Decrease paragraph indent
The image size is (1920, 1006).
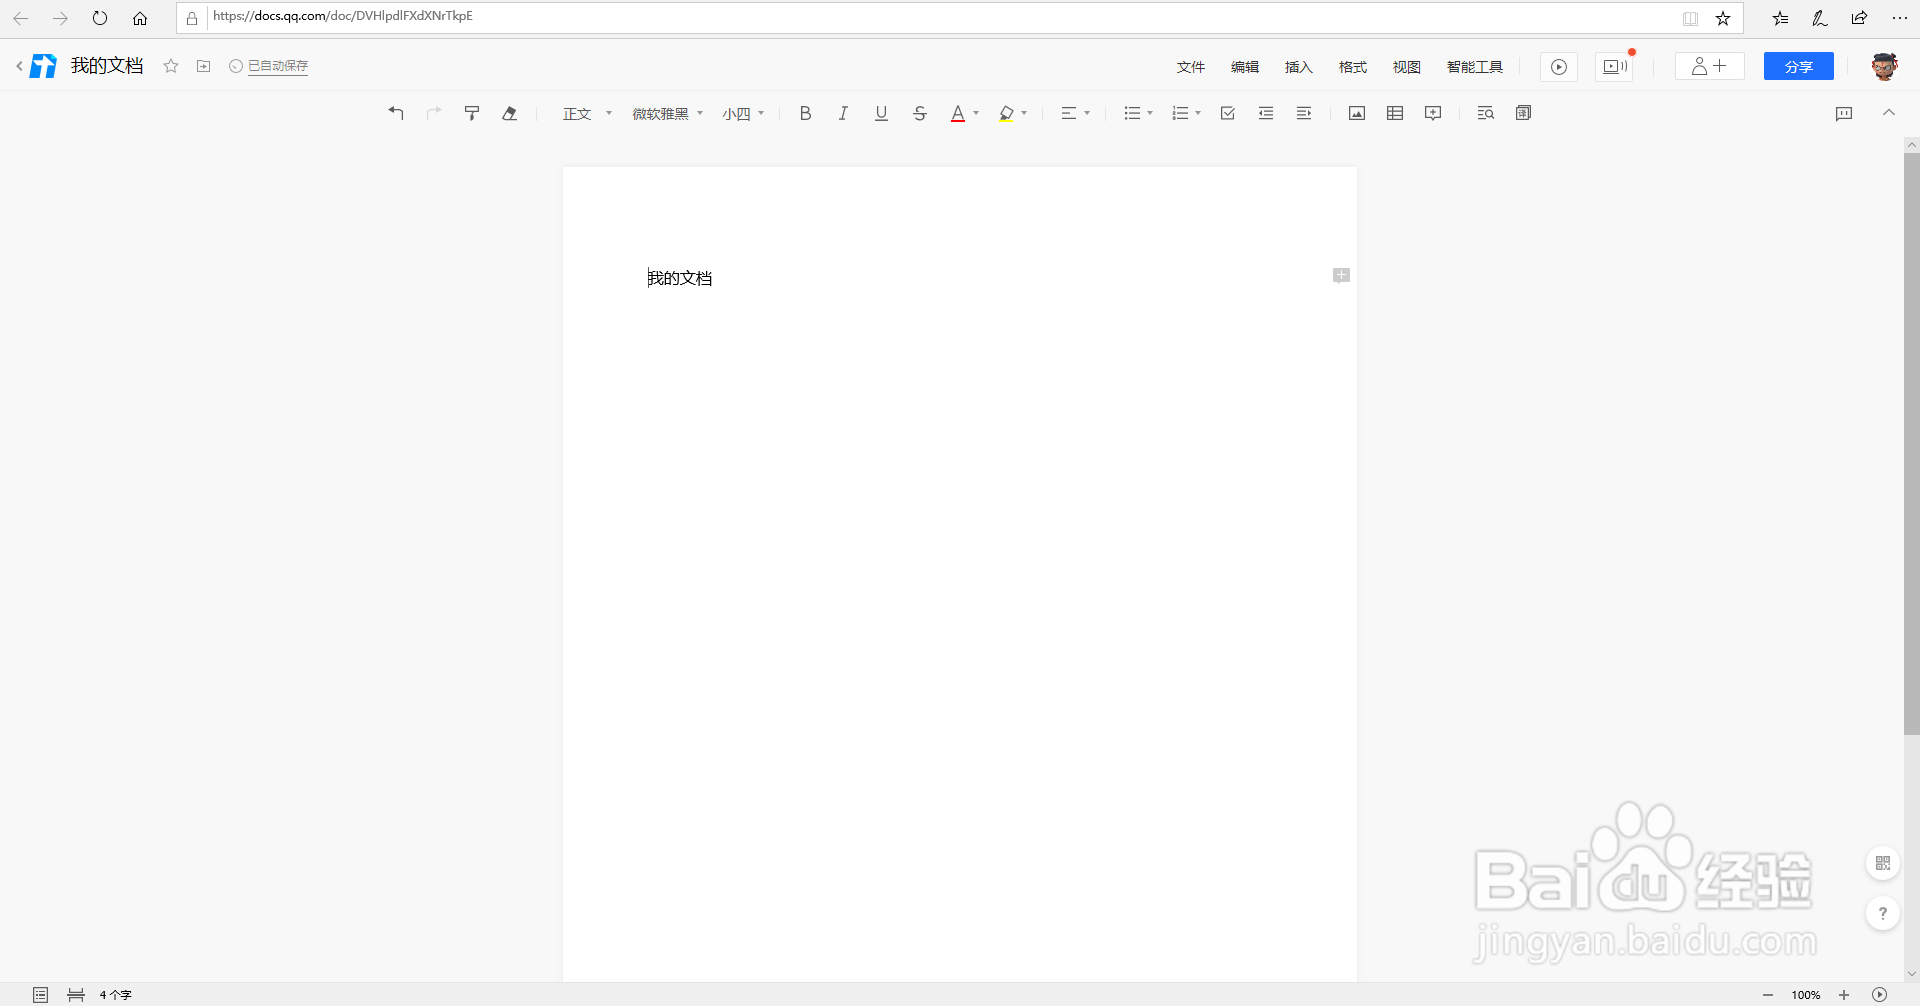click(x=1266, y=113)
